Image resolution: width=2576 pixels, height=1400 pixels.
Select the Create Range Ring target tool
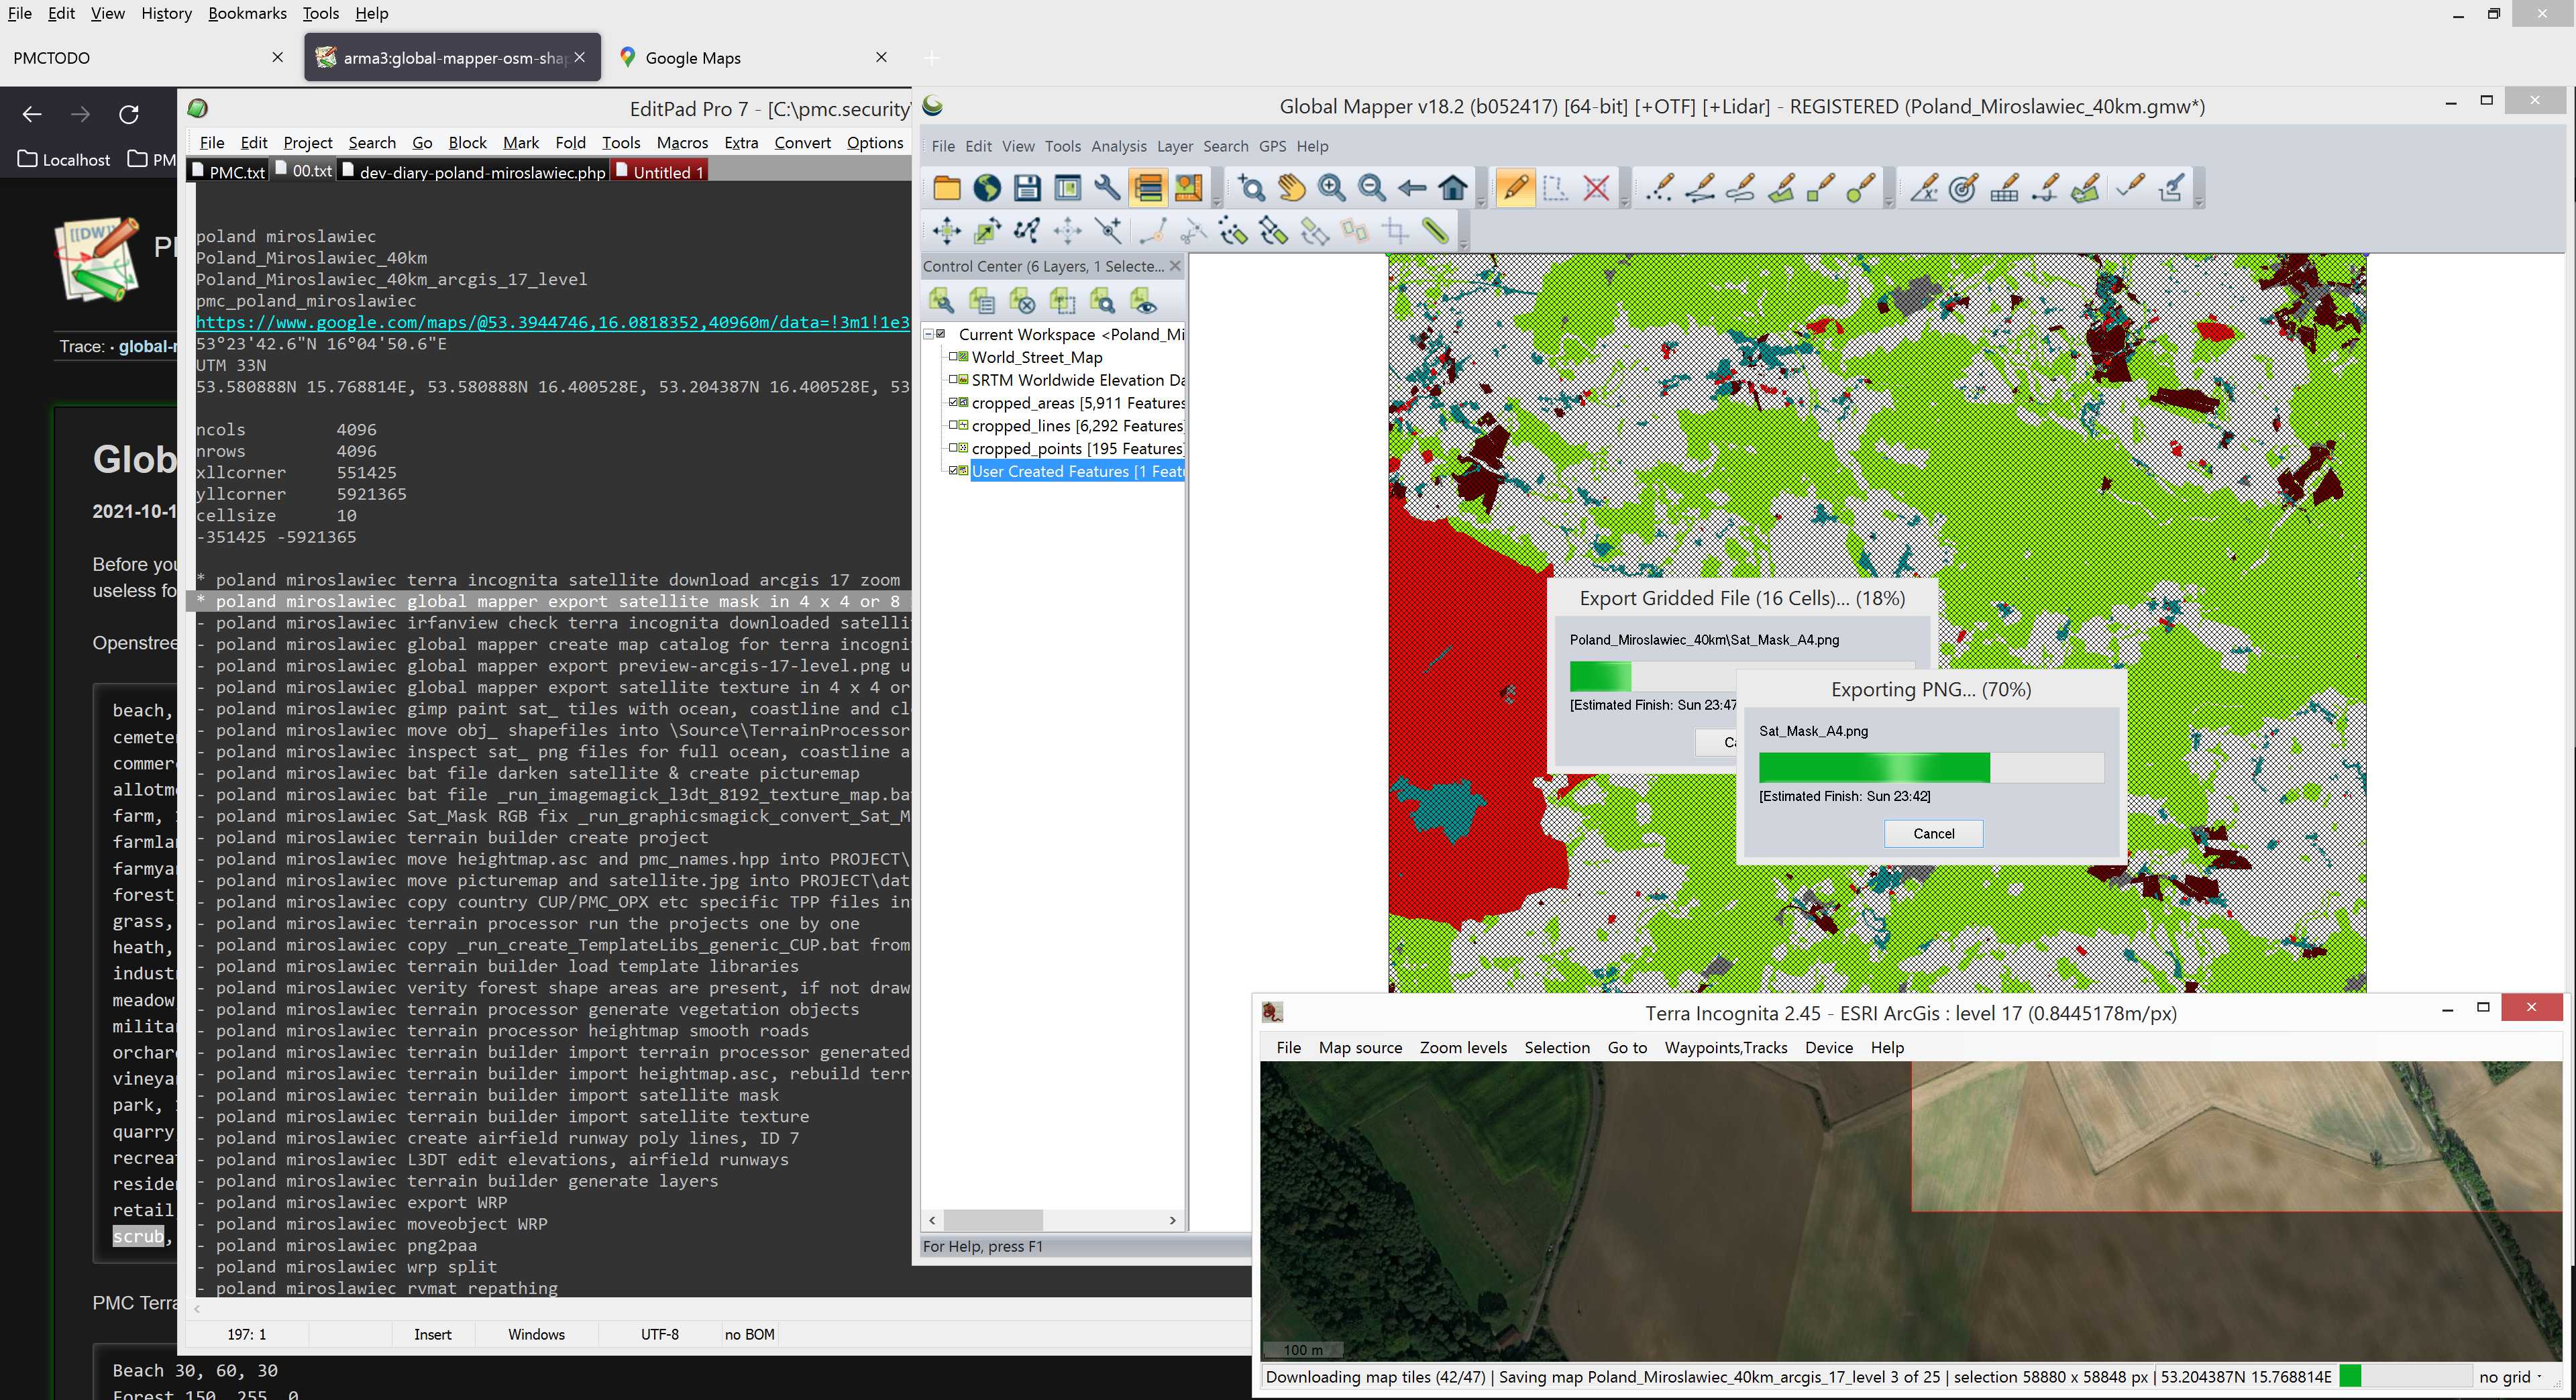coord(1963,188)
